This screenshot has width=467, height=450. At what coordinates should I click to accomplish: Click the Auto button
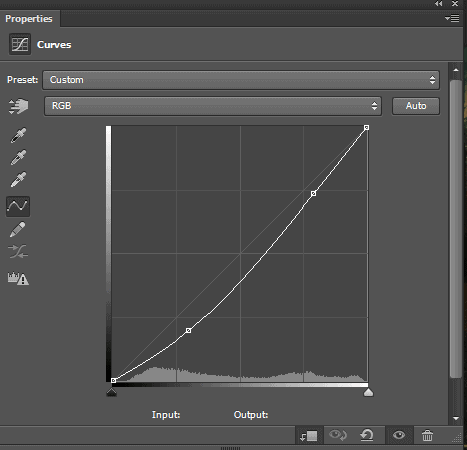(x=416, y=106)
